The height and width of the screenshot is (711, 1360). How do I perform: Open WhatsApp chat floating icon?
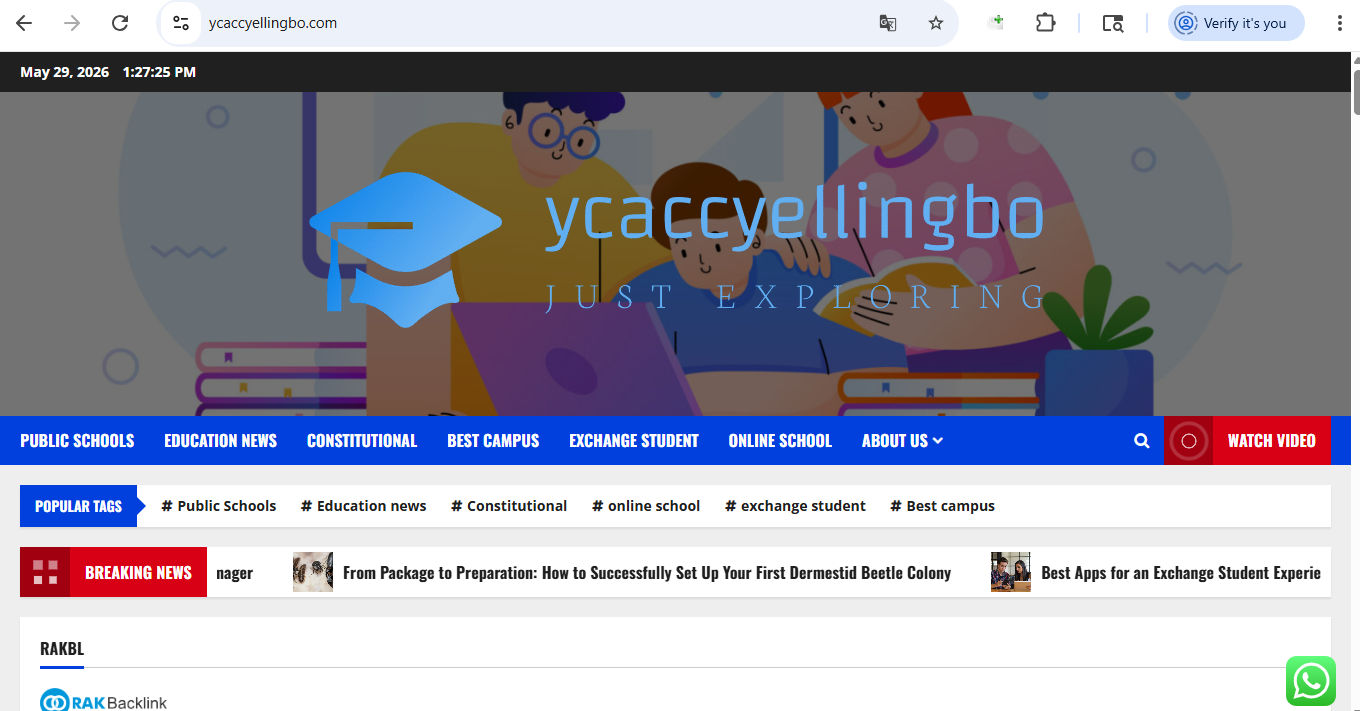pyautogui.click(x=1311, y=681)
